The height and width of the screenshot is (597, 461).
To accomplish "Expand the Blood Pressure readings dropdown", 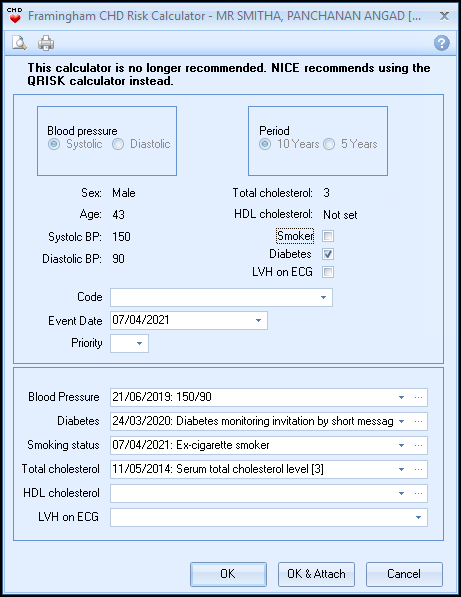I will pos(401,397).
